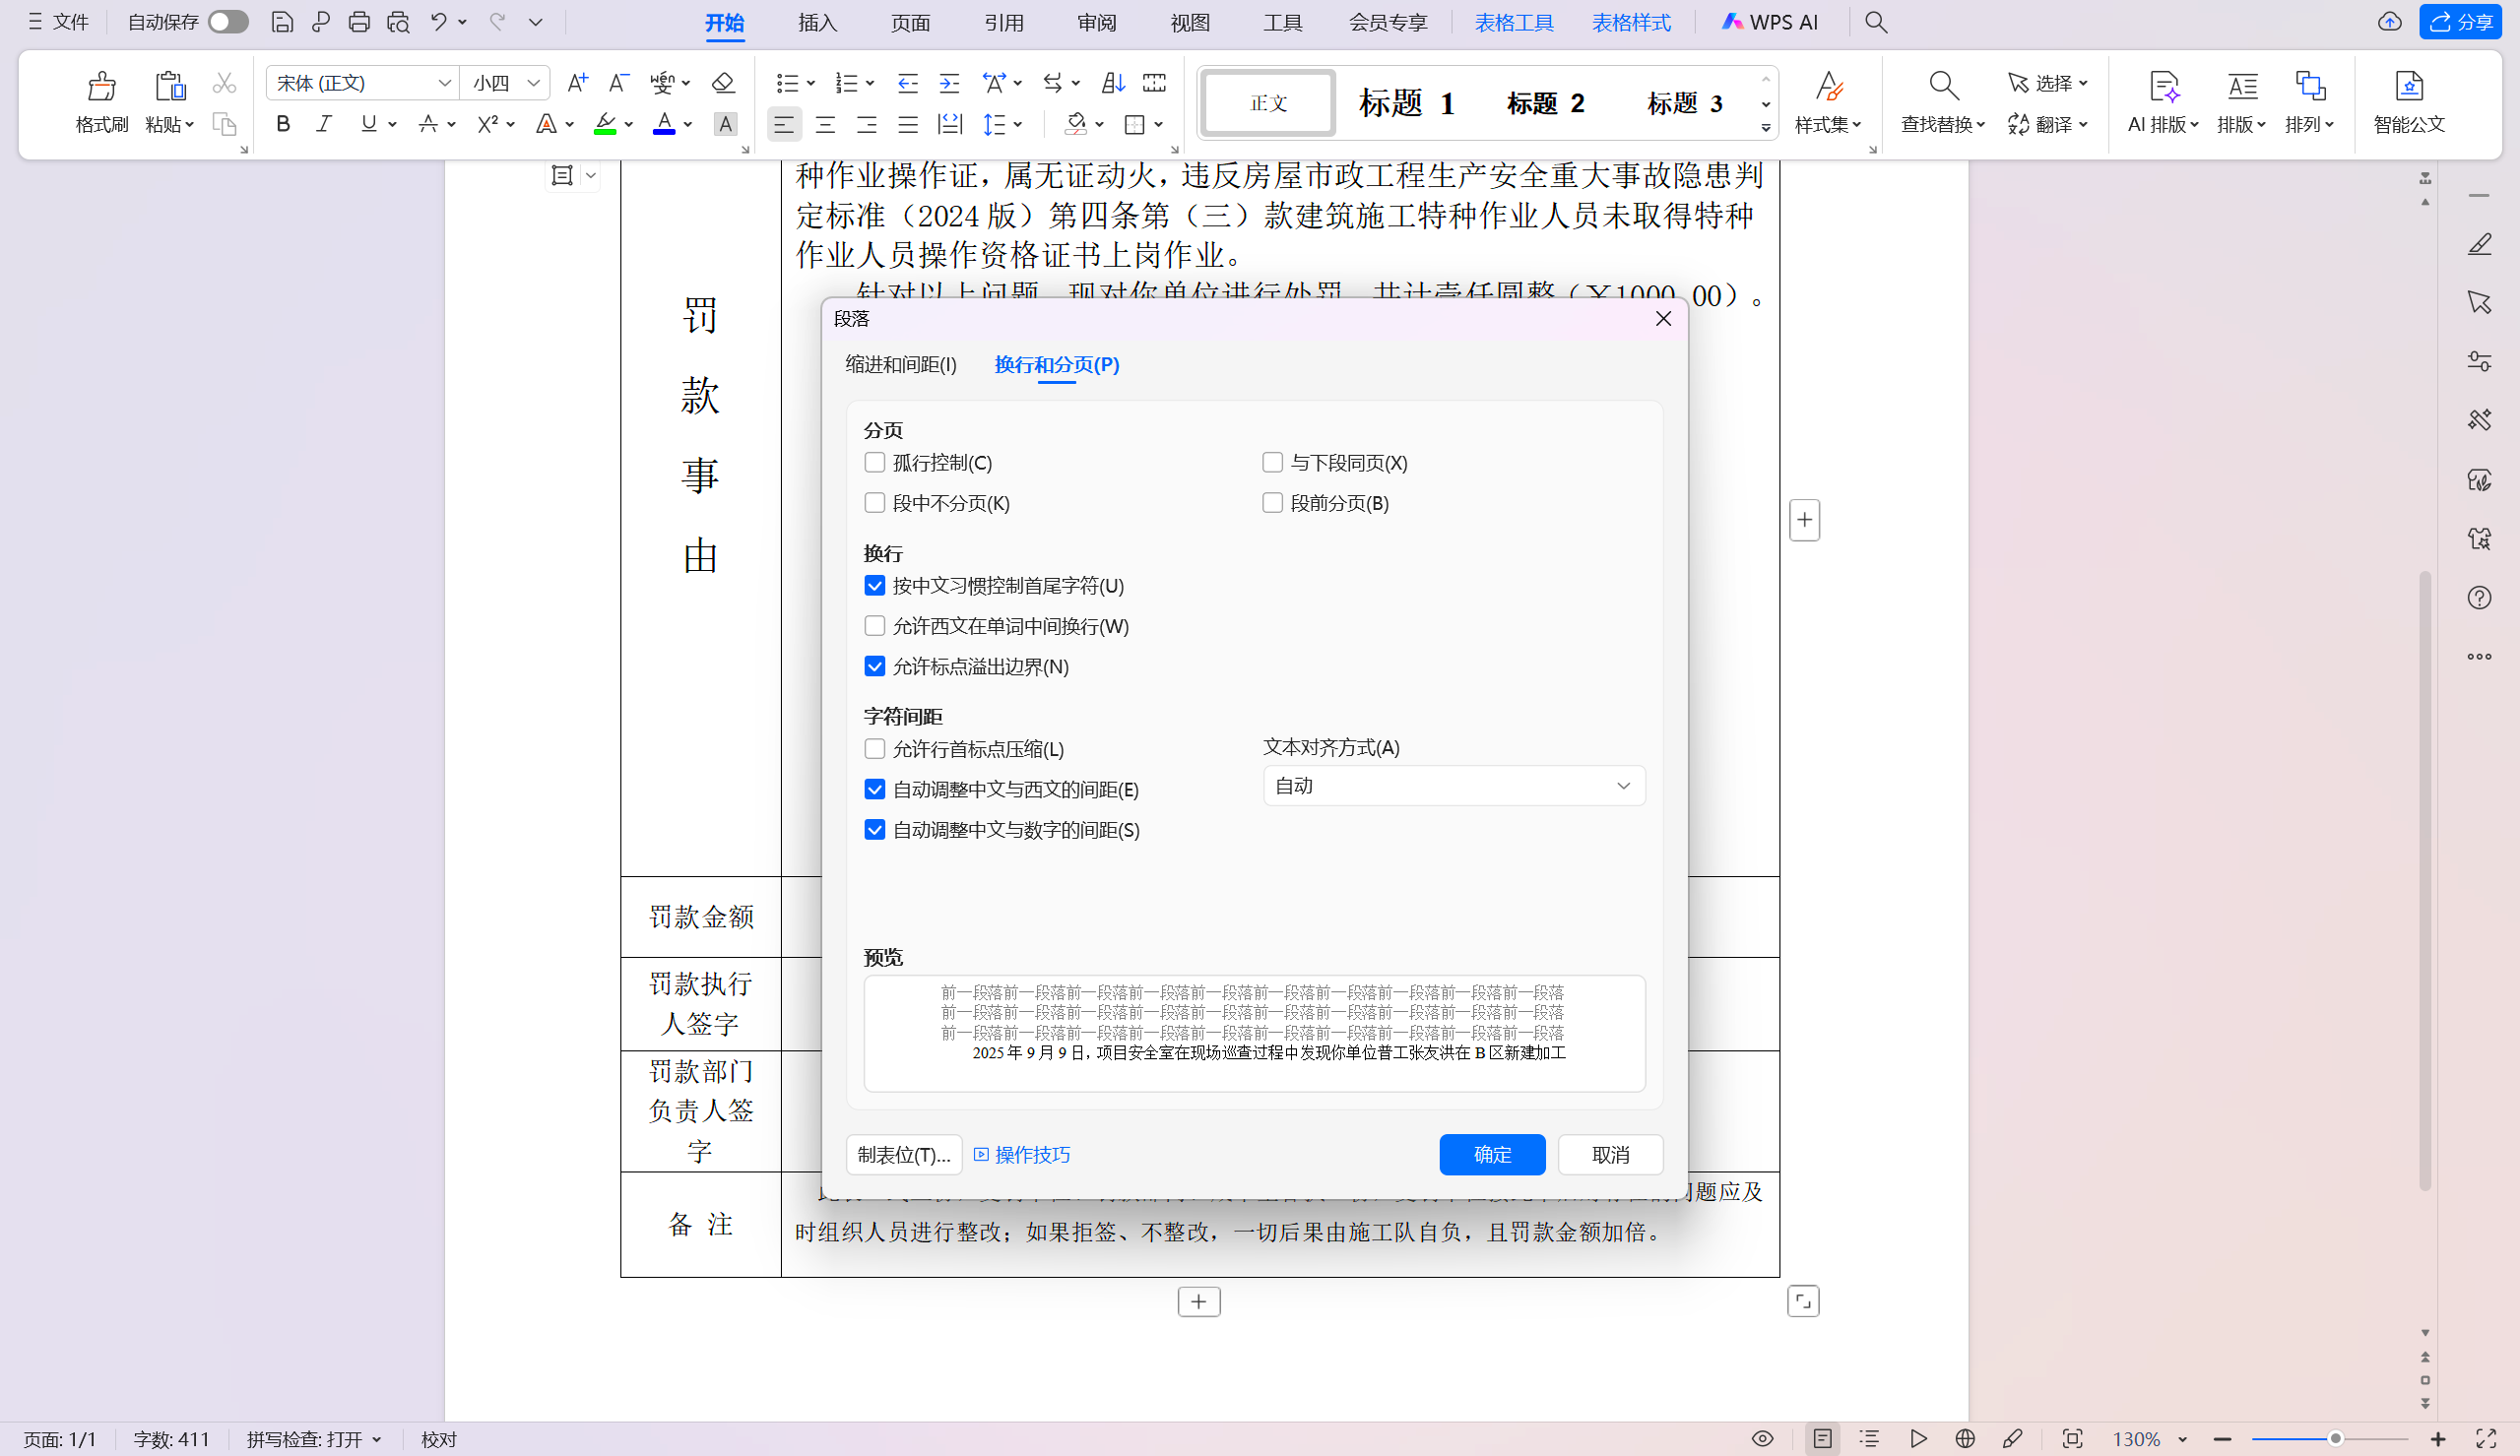Open the 文本对齐方式 dropdown showing 自动
2520x1456 pixels.
(1454, 786)
